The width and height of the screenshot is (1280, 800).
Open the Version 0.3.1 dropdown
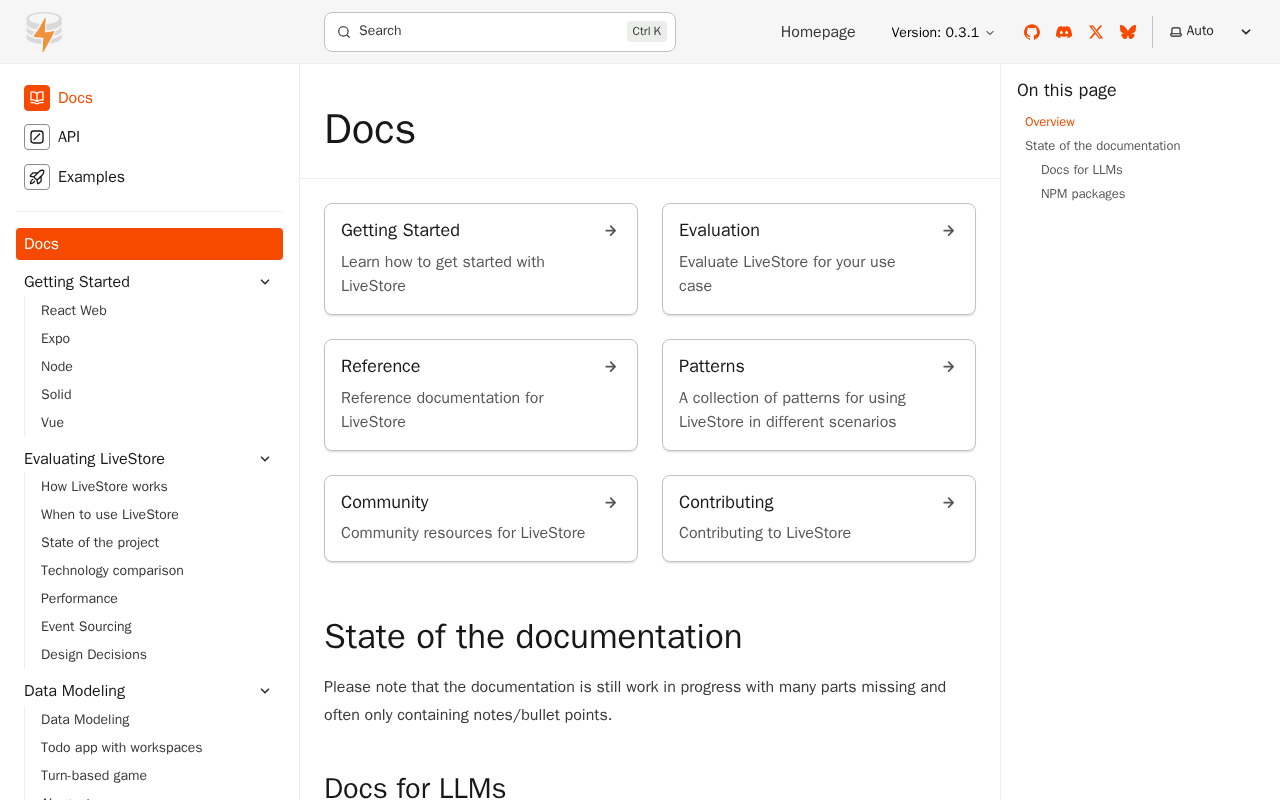pyautogui.click(x=943, y=32)
